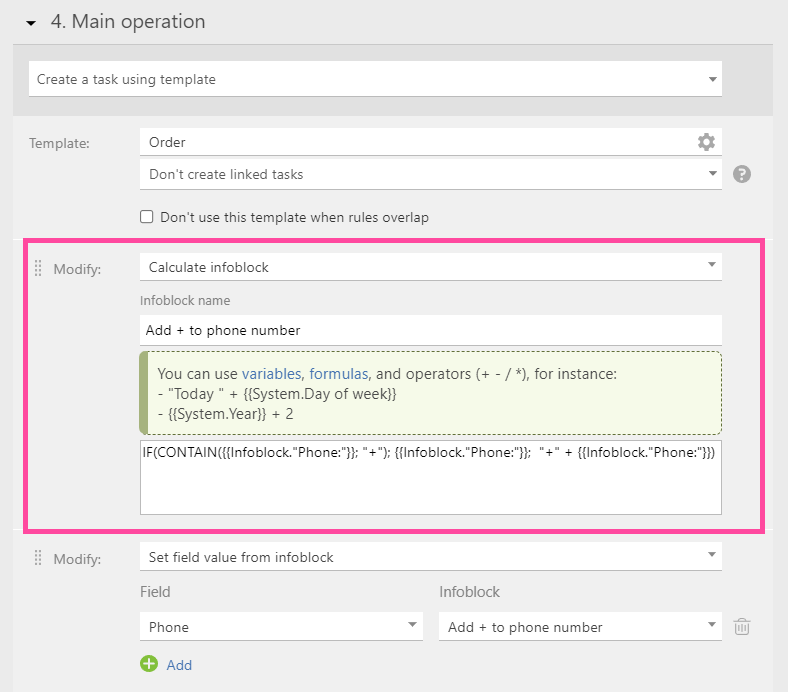Open the Create a task using template dropdown
Viewport: 788px width, 692px height.
click(x=375, y=79)
